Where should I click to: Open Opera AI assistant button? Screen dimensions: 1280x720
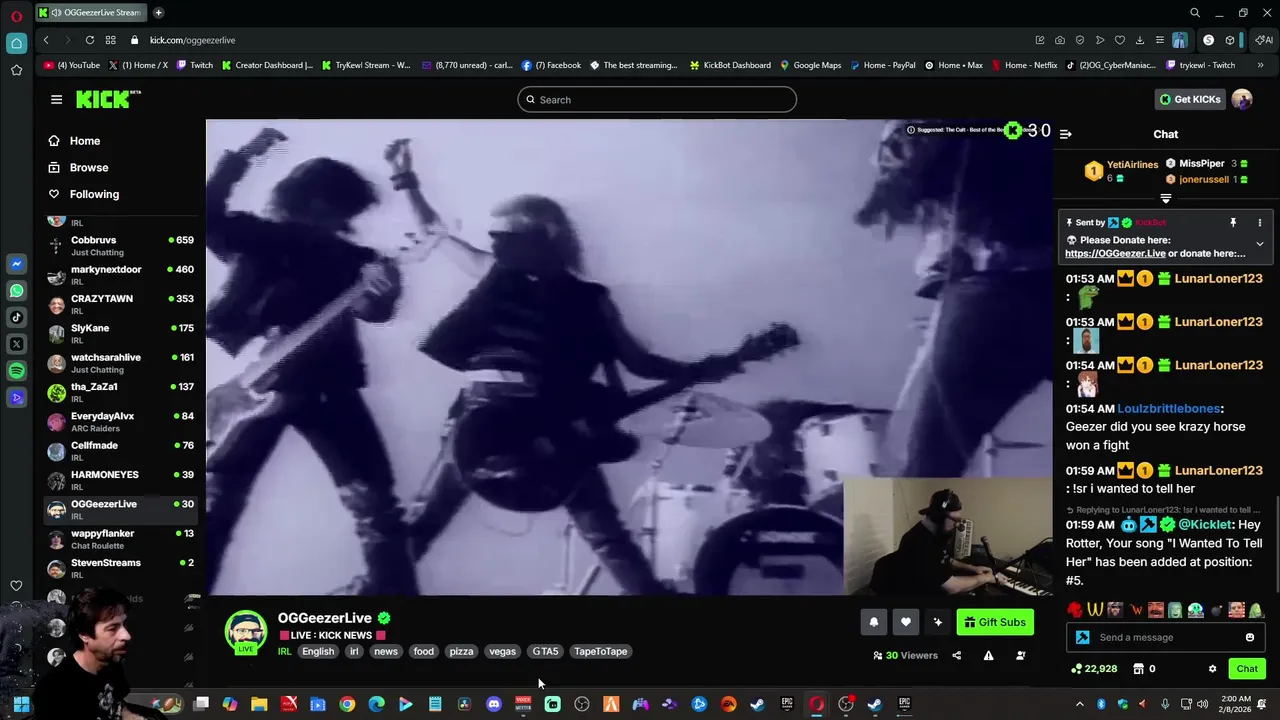(x=1264, y=40)
